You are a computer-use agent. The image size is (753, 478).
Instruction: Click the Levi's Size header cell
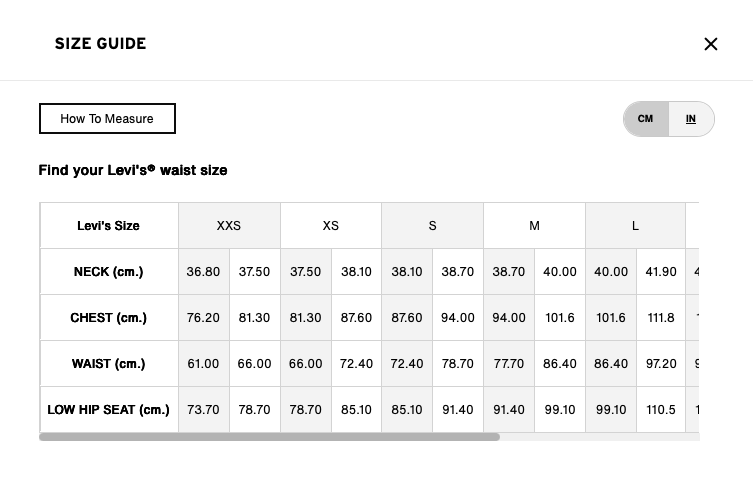[109, 226]
